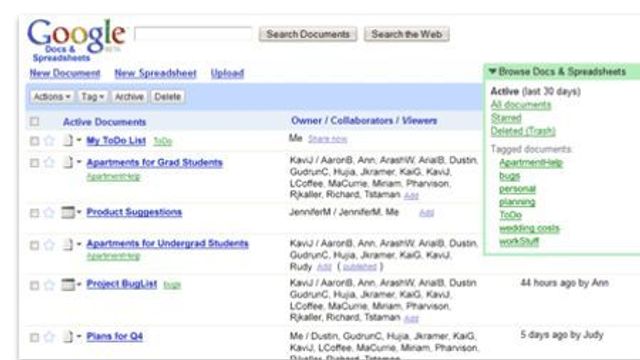The image size is (640, 360).
Task: Check the Product Suggestions row checkbox
Action: pos(35,213)
